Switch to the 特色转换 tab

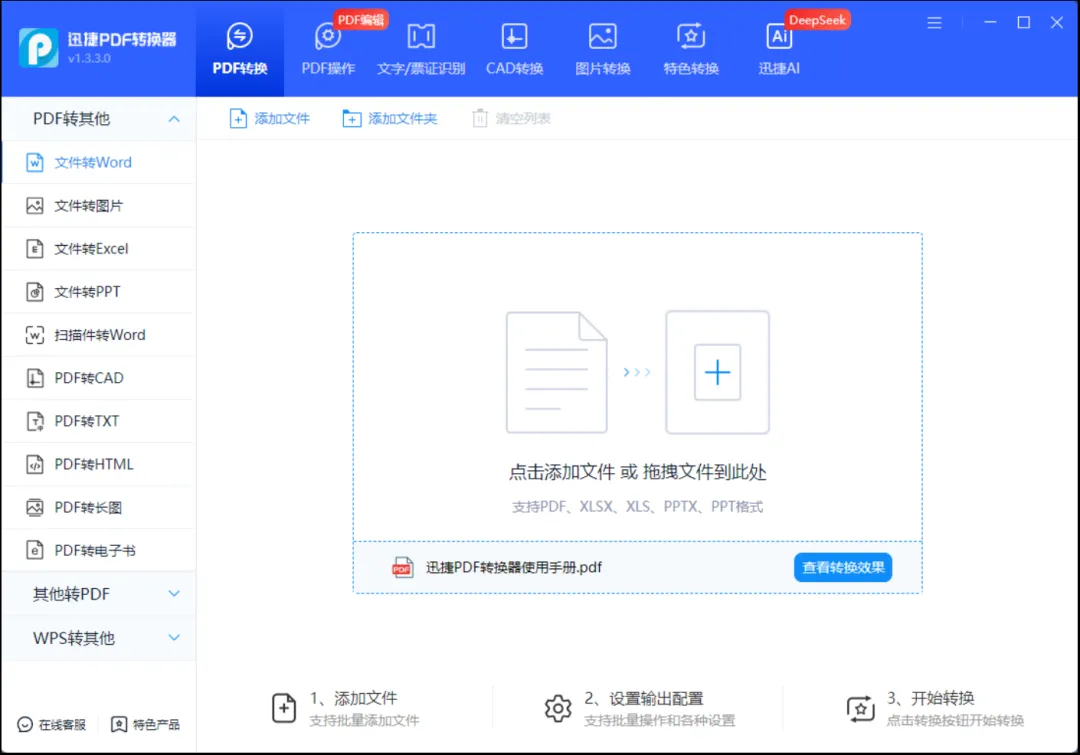point(691,48)
